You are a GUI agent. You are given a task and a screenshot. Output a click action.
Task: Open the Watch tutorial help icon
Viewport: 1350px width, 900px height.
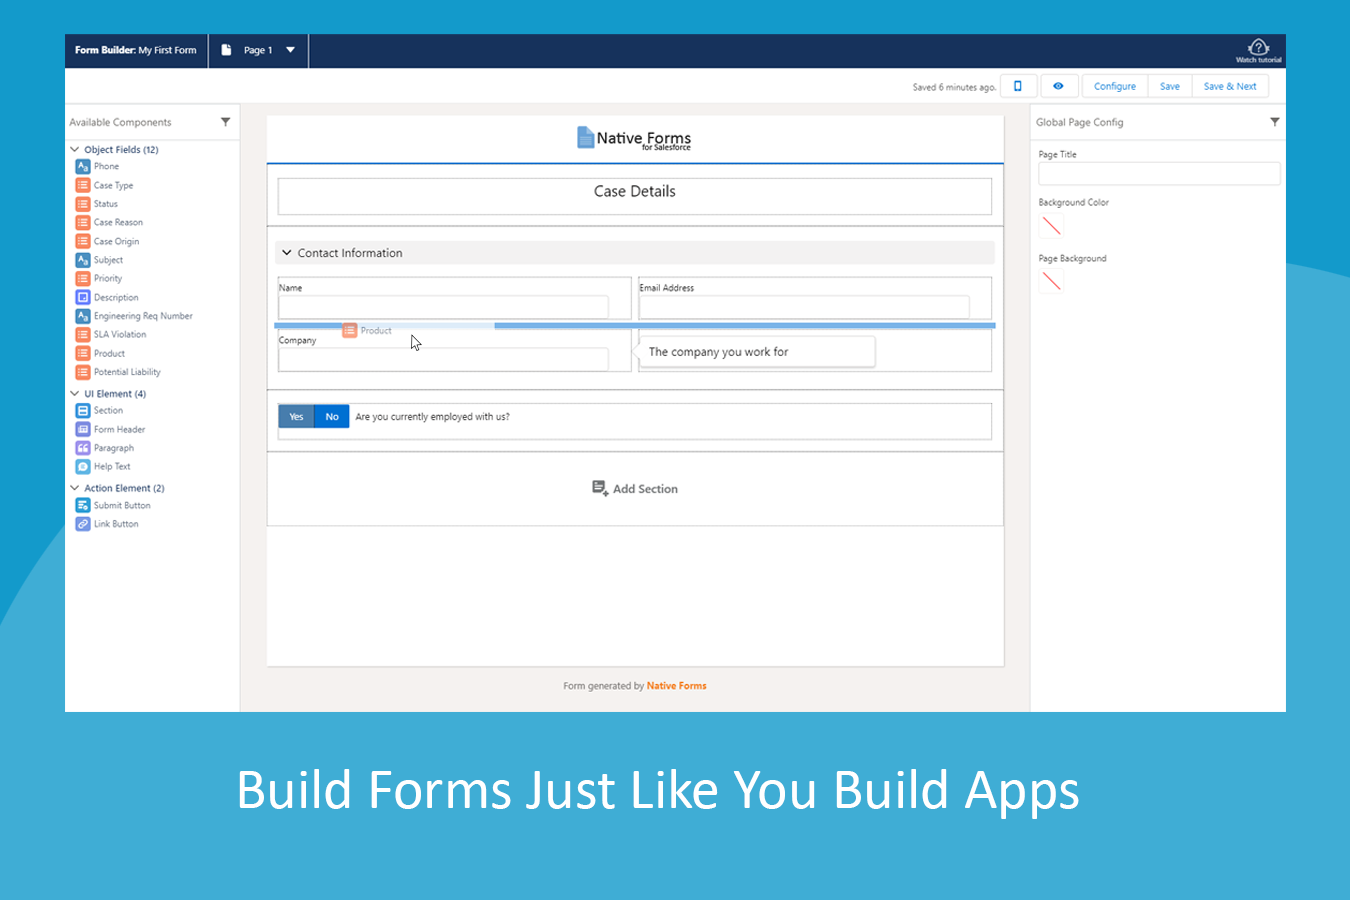1258,50
